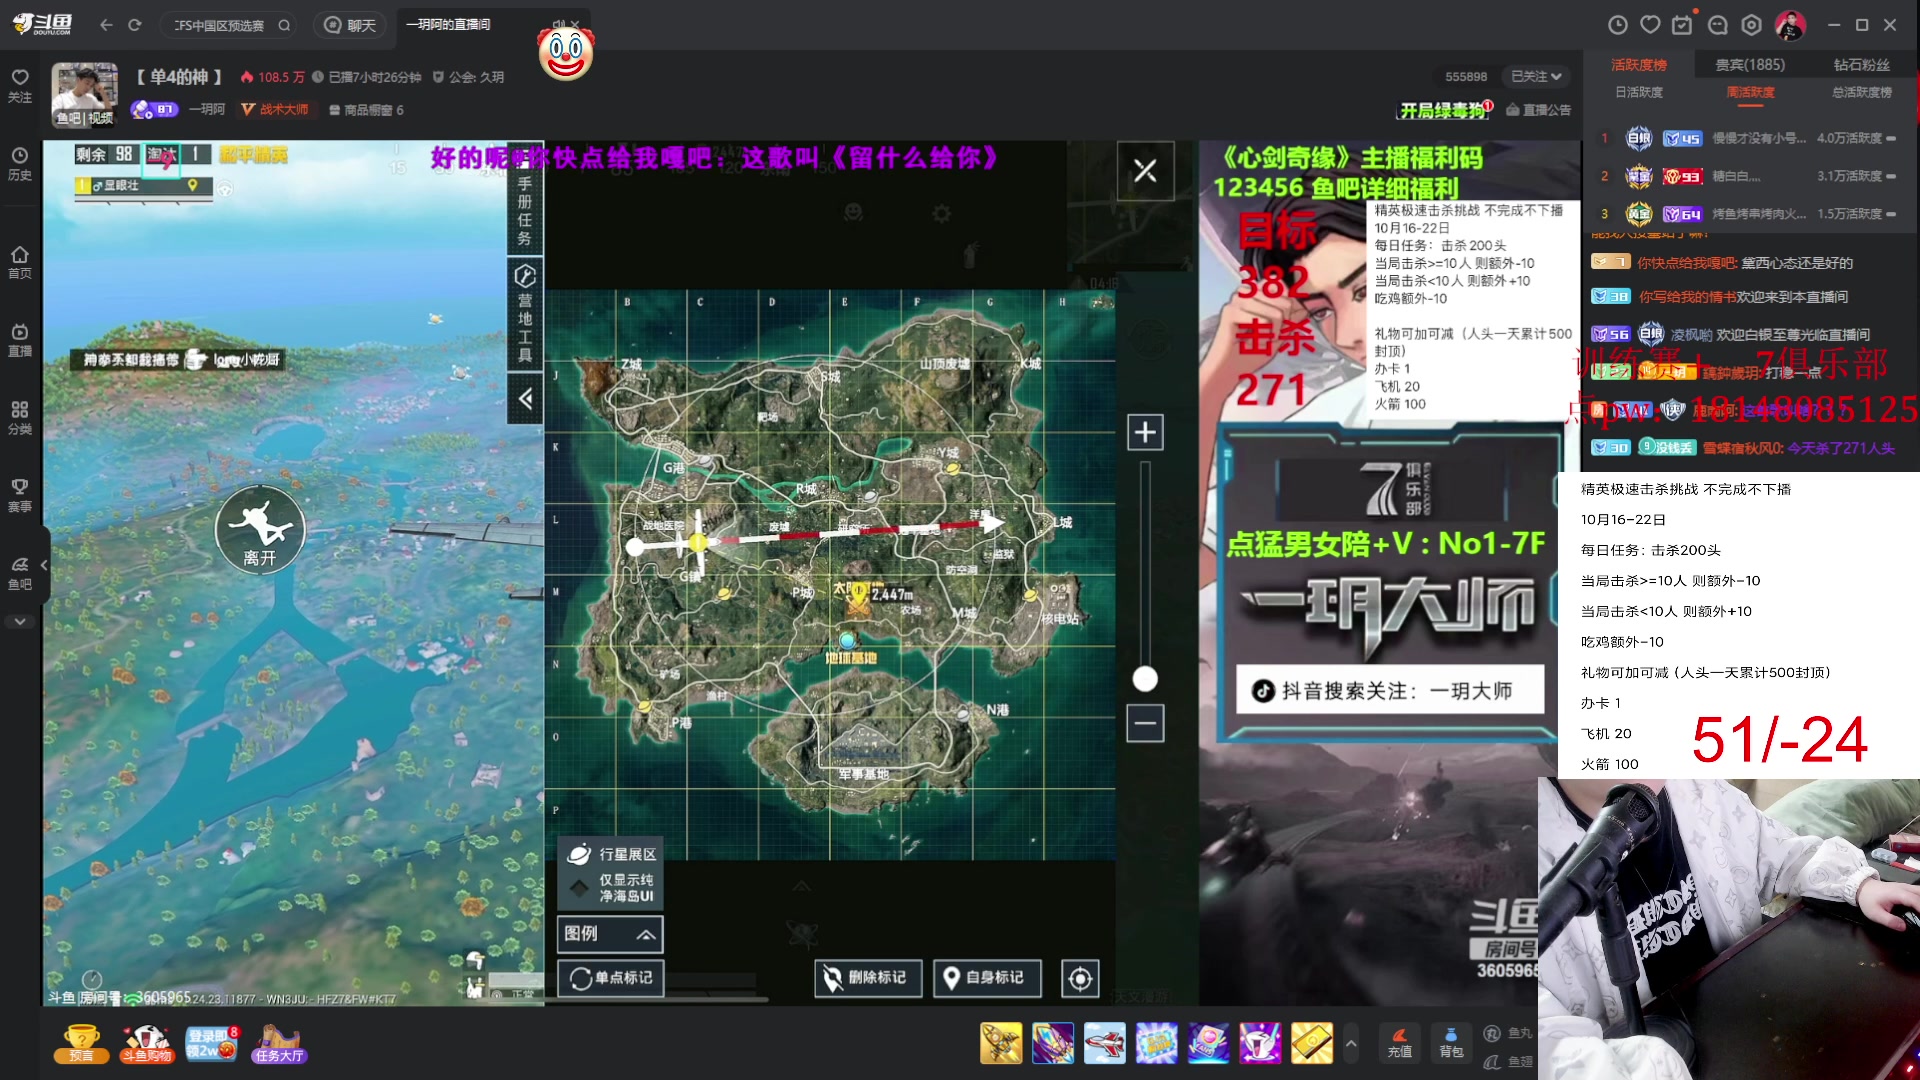Open followed list heart icon in title bar
The width and height of the screenshot is (1920, 1080).
(x=1650, y=25)
